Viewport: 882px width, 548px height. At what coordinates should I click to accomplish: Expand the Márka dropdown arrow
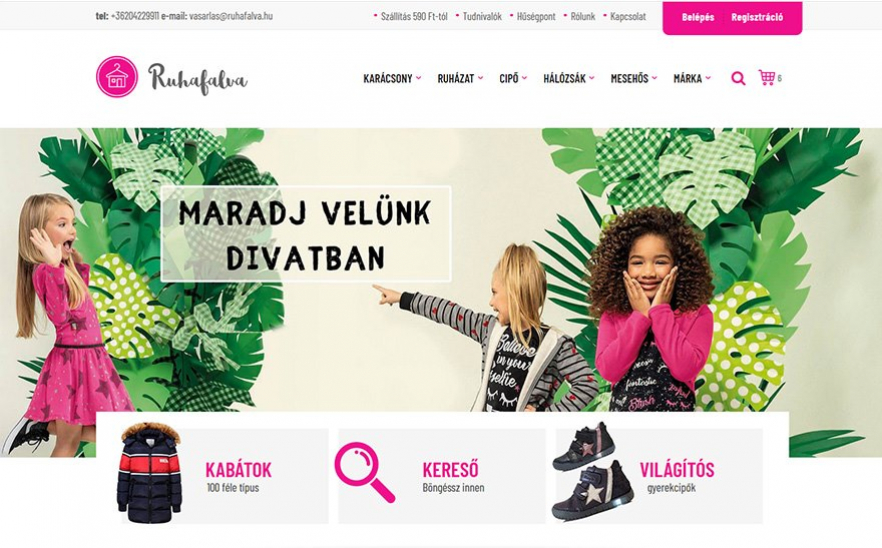tap(708, 78)
